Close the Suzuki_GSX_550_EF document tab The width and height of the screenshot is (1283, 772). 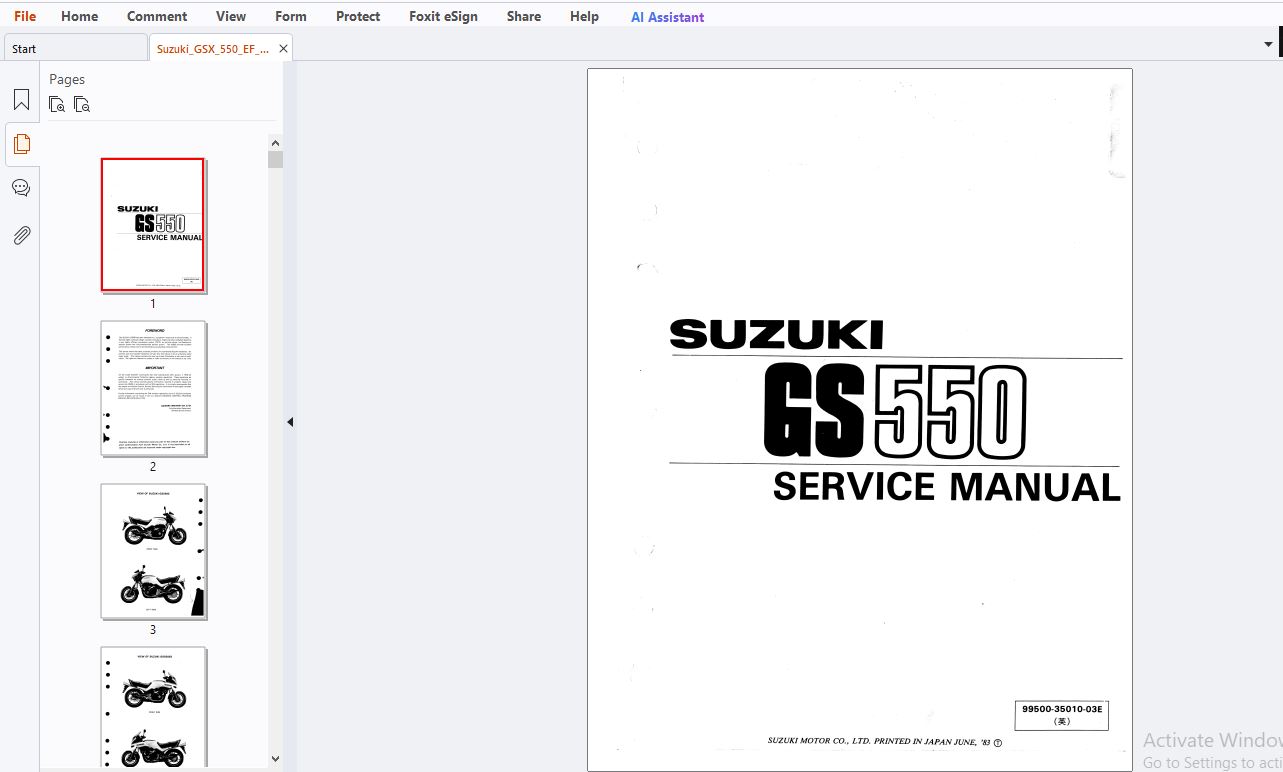[284, 48]
